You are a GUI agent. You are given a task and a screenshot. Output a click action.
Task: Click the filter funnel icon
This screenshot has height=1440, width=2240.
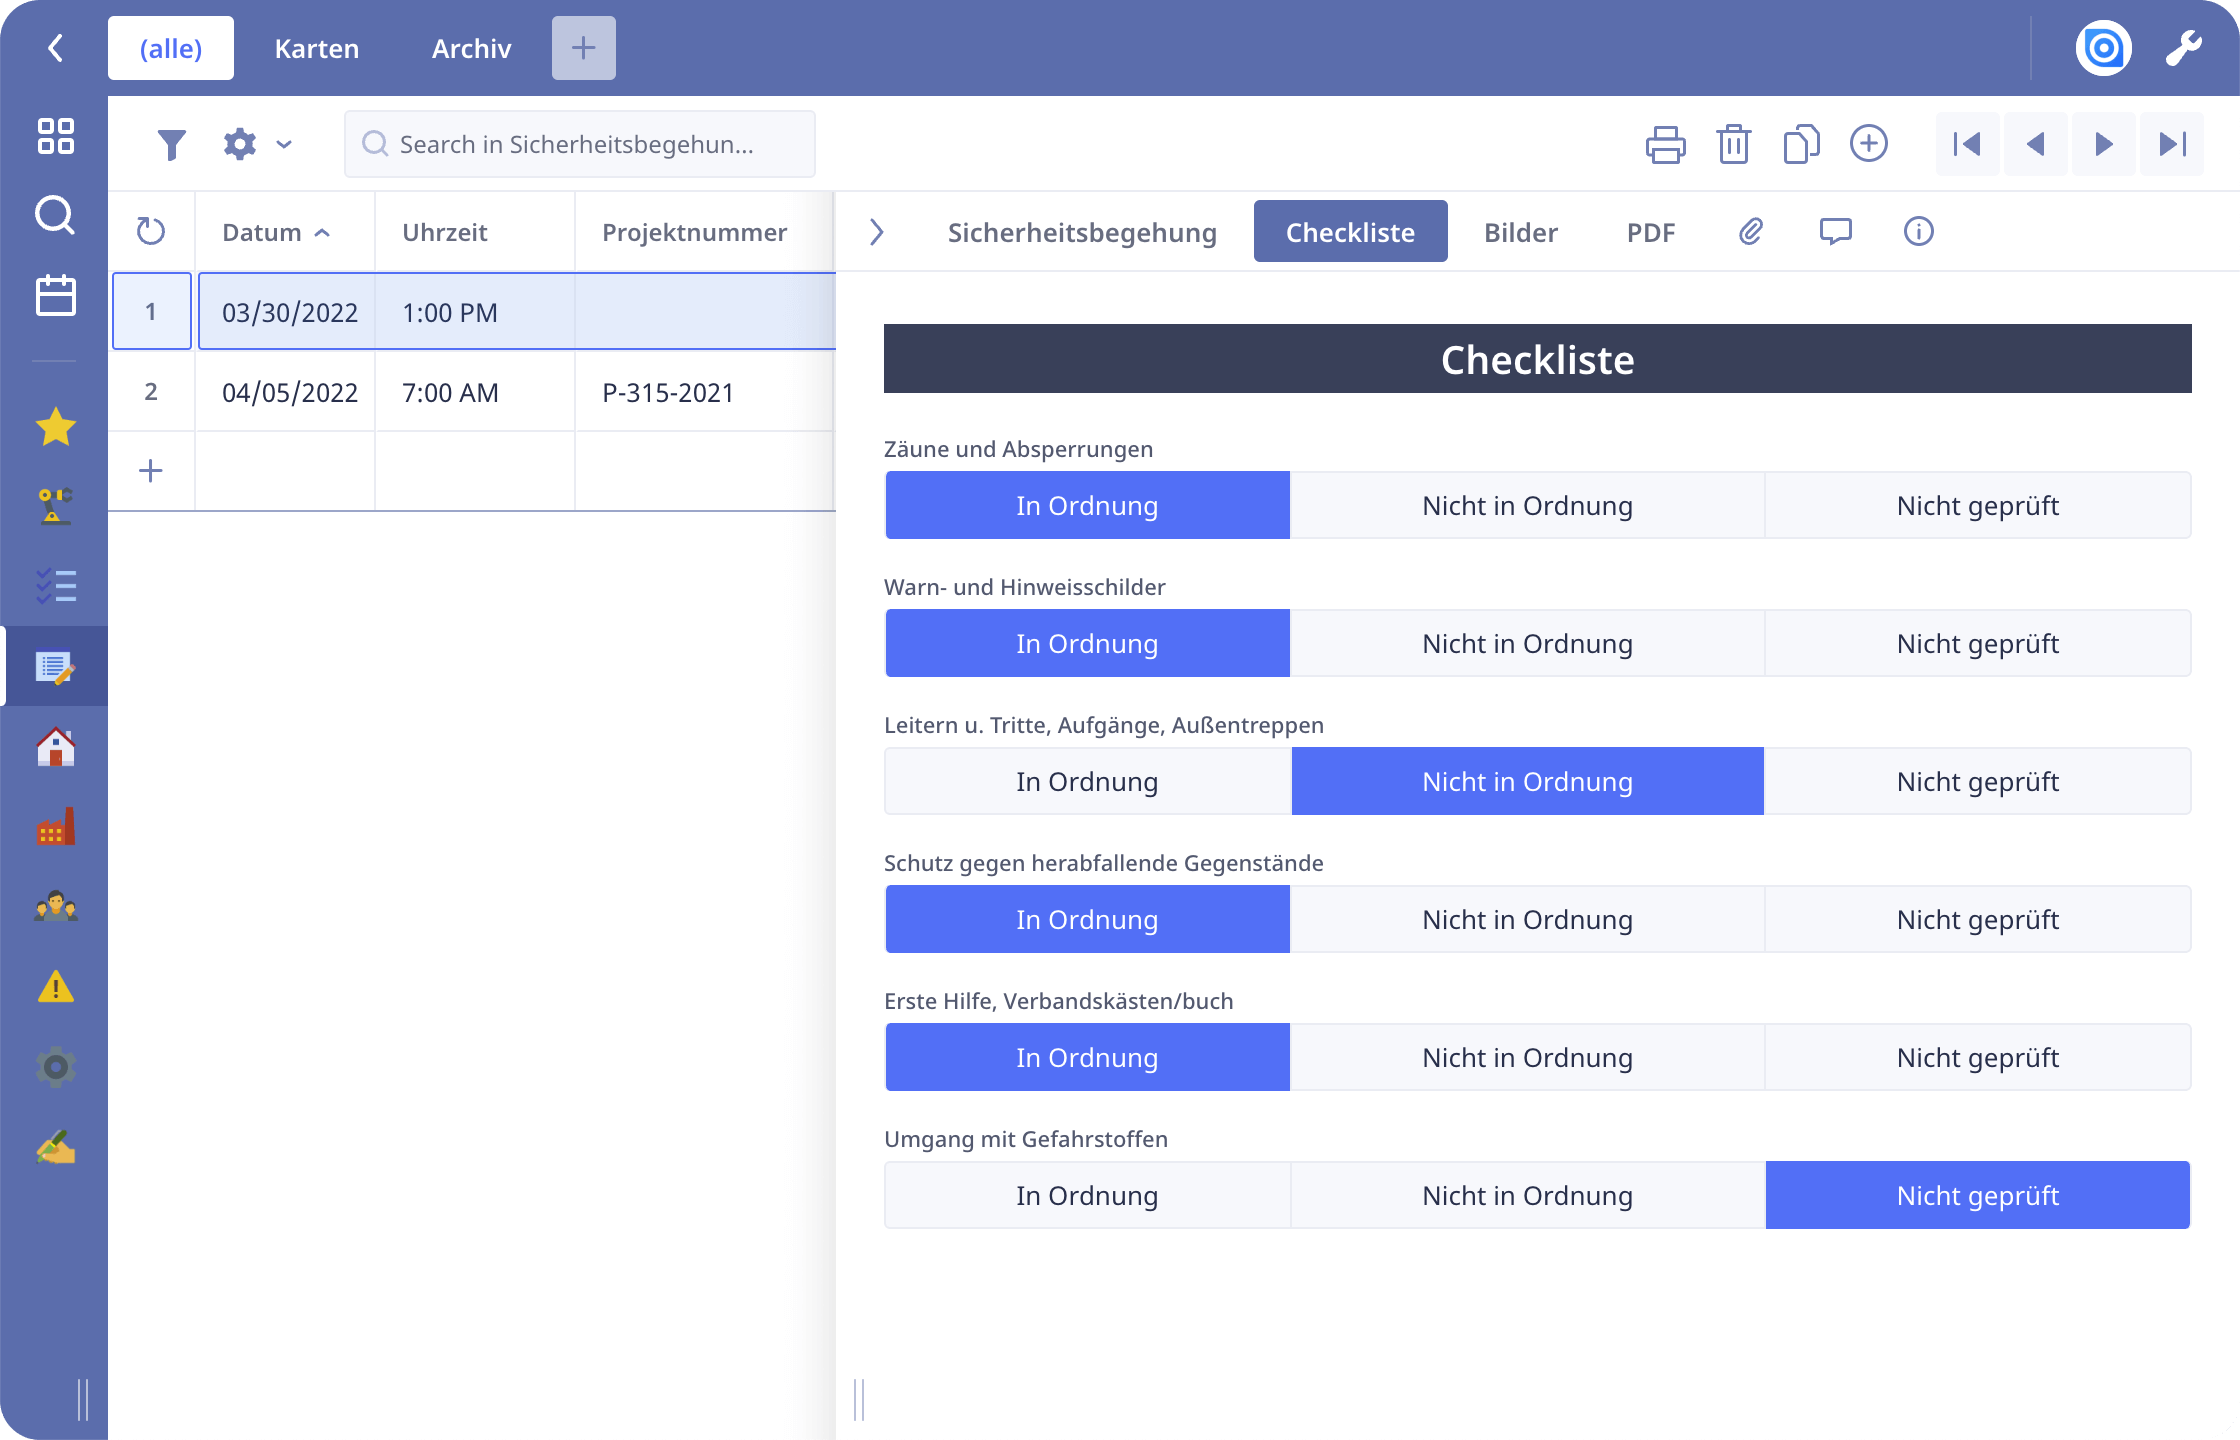(x=171, y=145)
